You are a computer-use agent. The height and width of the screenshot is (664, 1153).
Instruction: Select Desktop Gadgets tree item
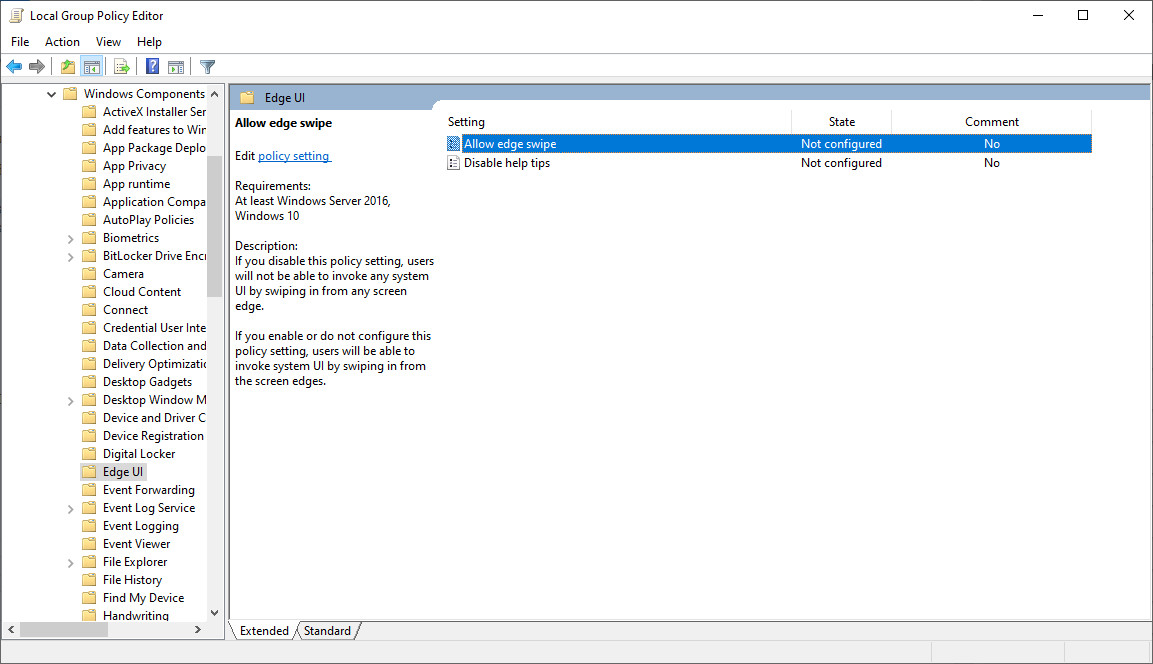(x=147, y=382)
